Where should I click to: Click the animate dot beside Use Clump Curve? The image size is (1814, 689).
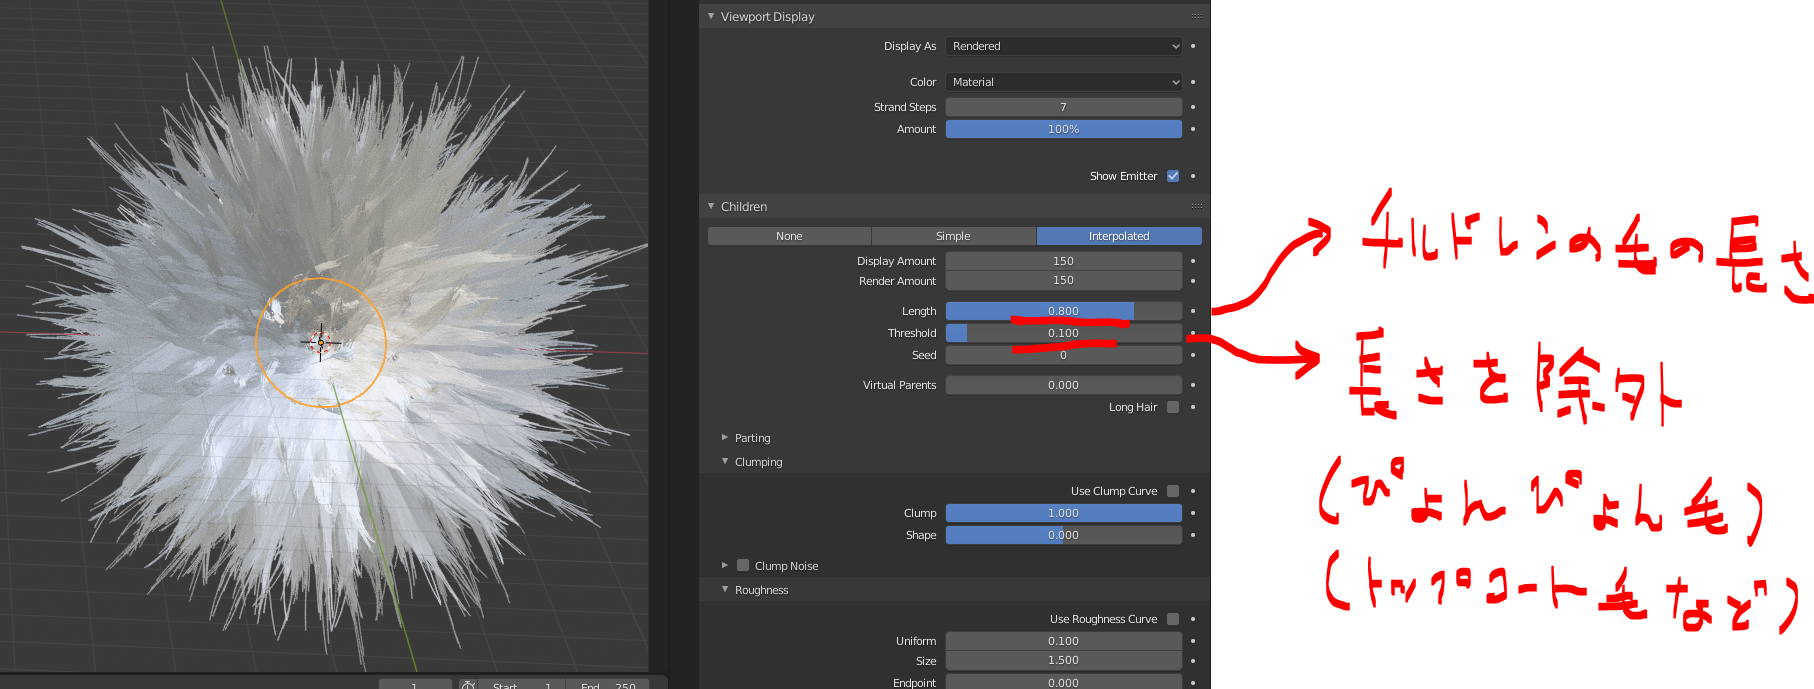pos(1192,491)
